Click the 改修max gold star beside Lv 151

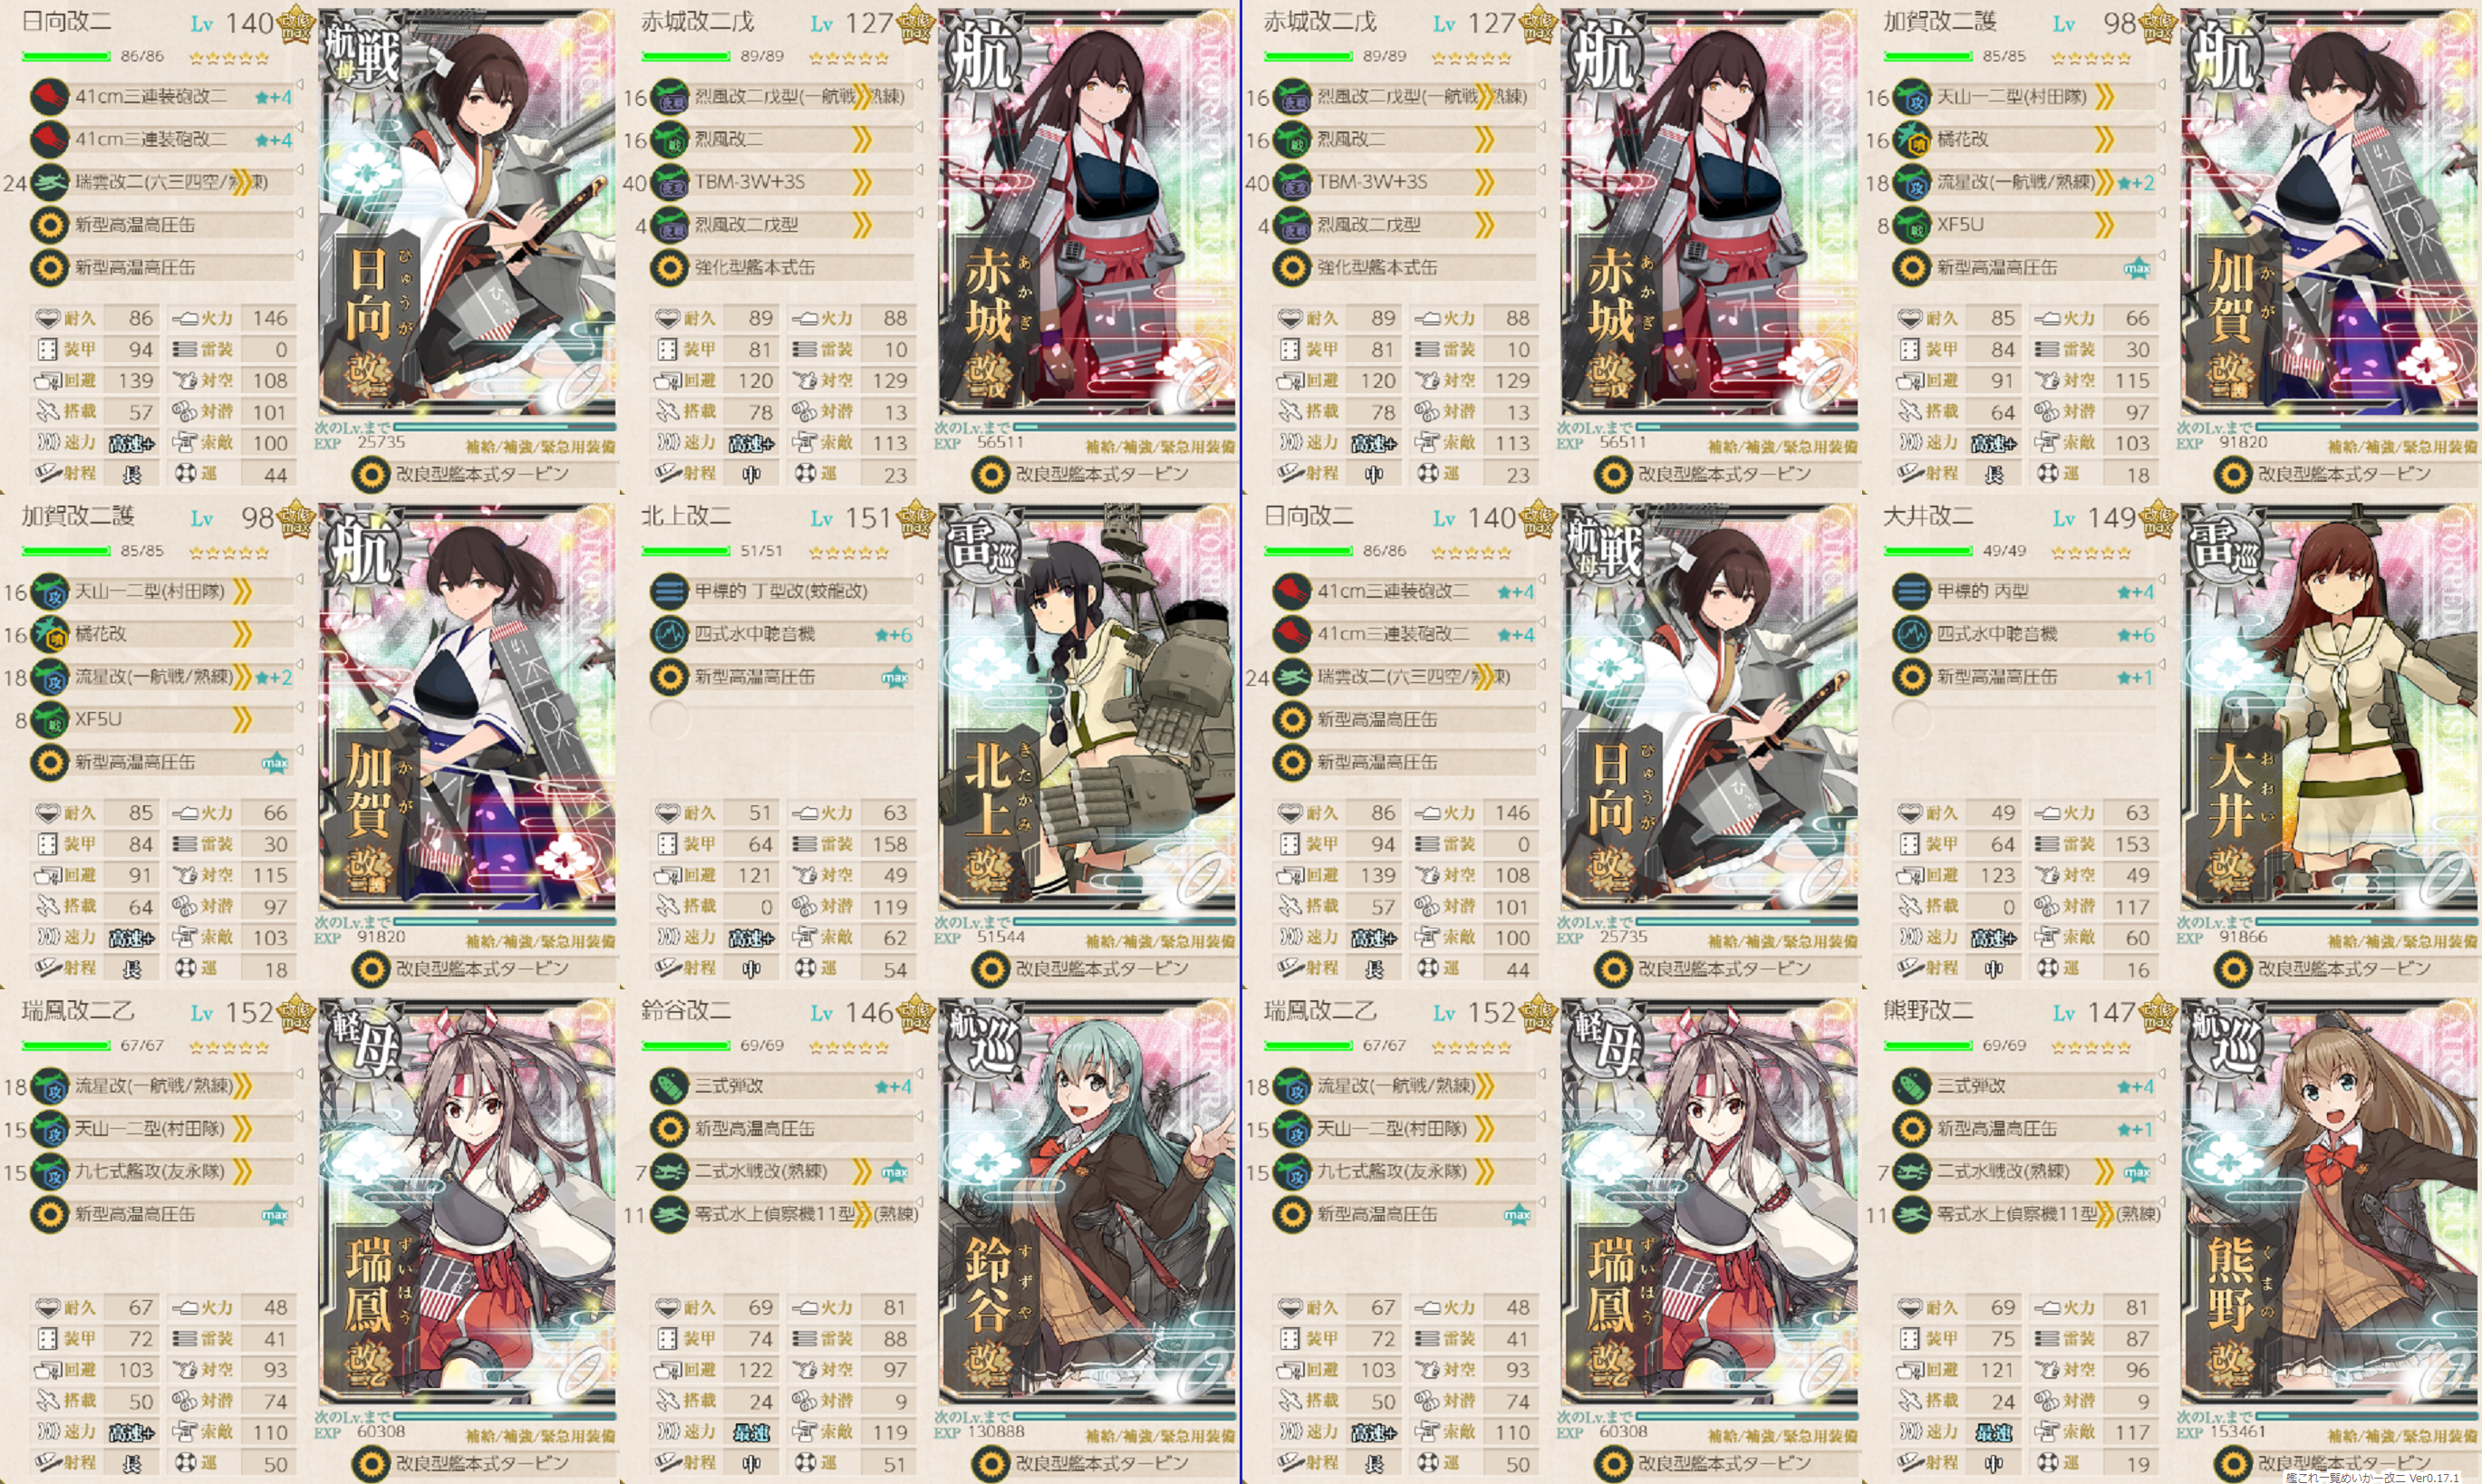(915, 519)
